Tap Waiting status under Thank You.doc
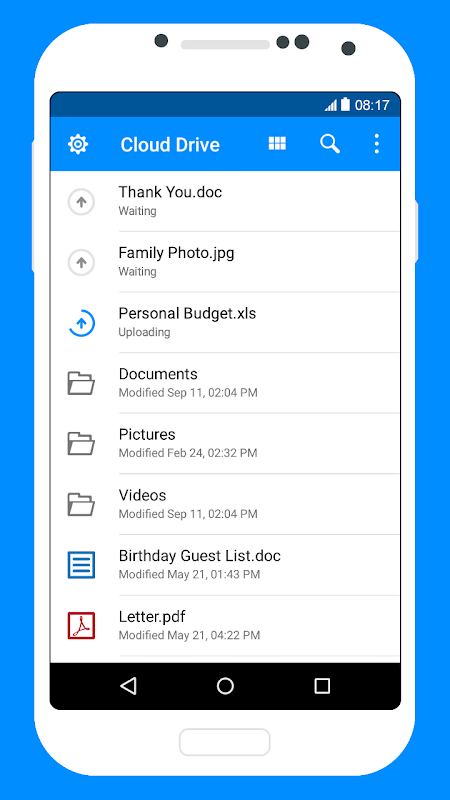Image resolution: width=450 pixels, height=800 pixels. pyautogui.click(x=138, y=211)
